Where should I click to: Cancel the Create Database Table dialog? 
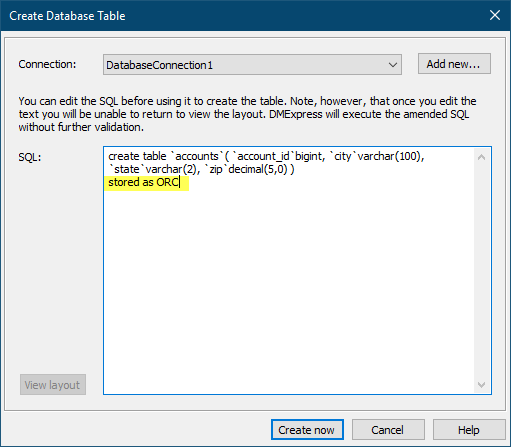coord(388,430)
